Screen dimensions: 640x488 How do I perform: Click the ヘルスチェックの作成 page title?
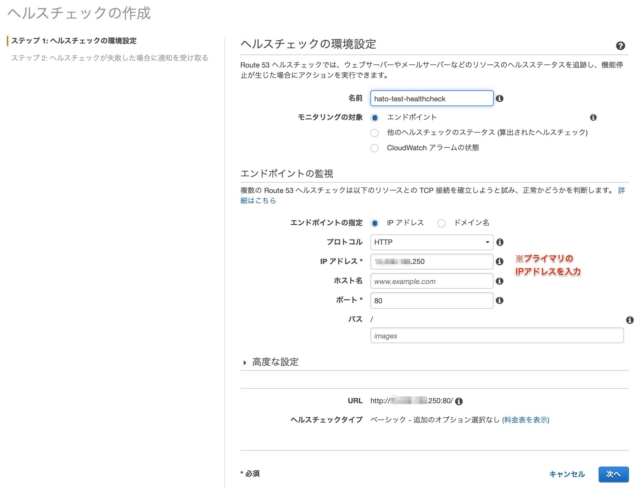(x=79, y=13)
